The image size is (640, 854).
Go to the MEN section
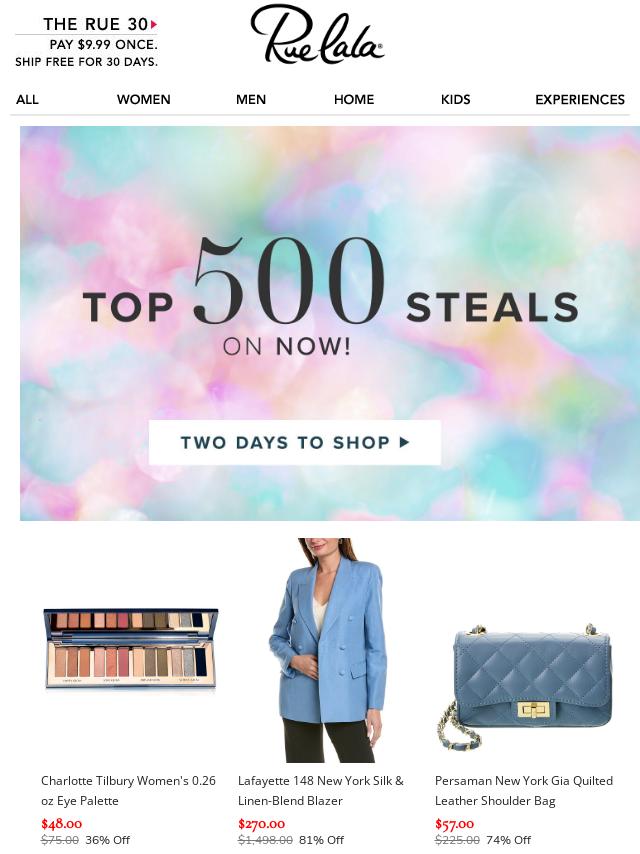click(251, 100)
